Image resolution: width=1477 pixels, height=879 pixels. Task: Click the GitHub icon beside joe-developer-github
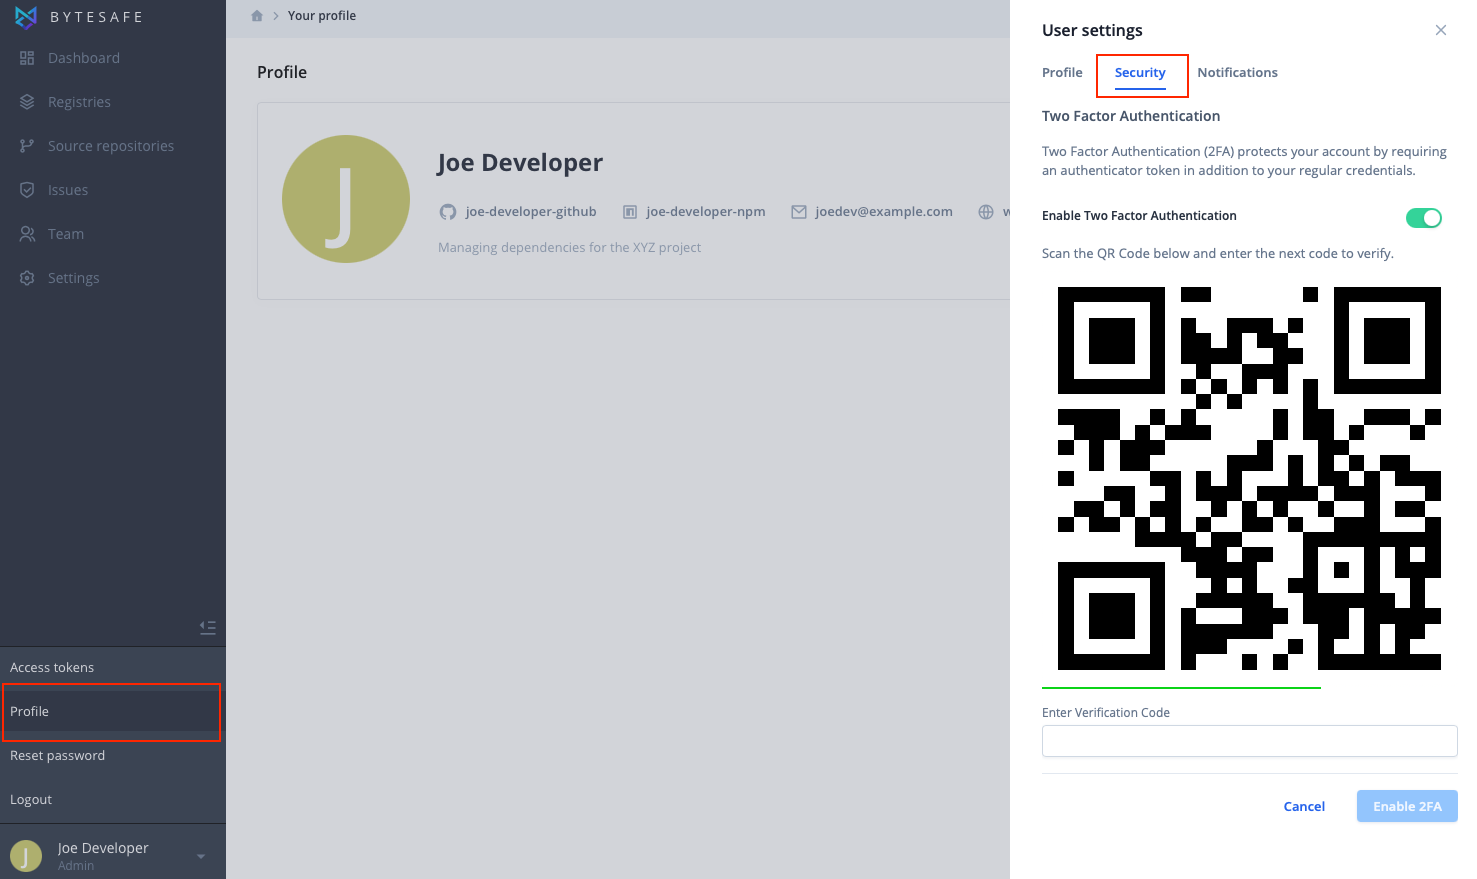pos(448,212)
